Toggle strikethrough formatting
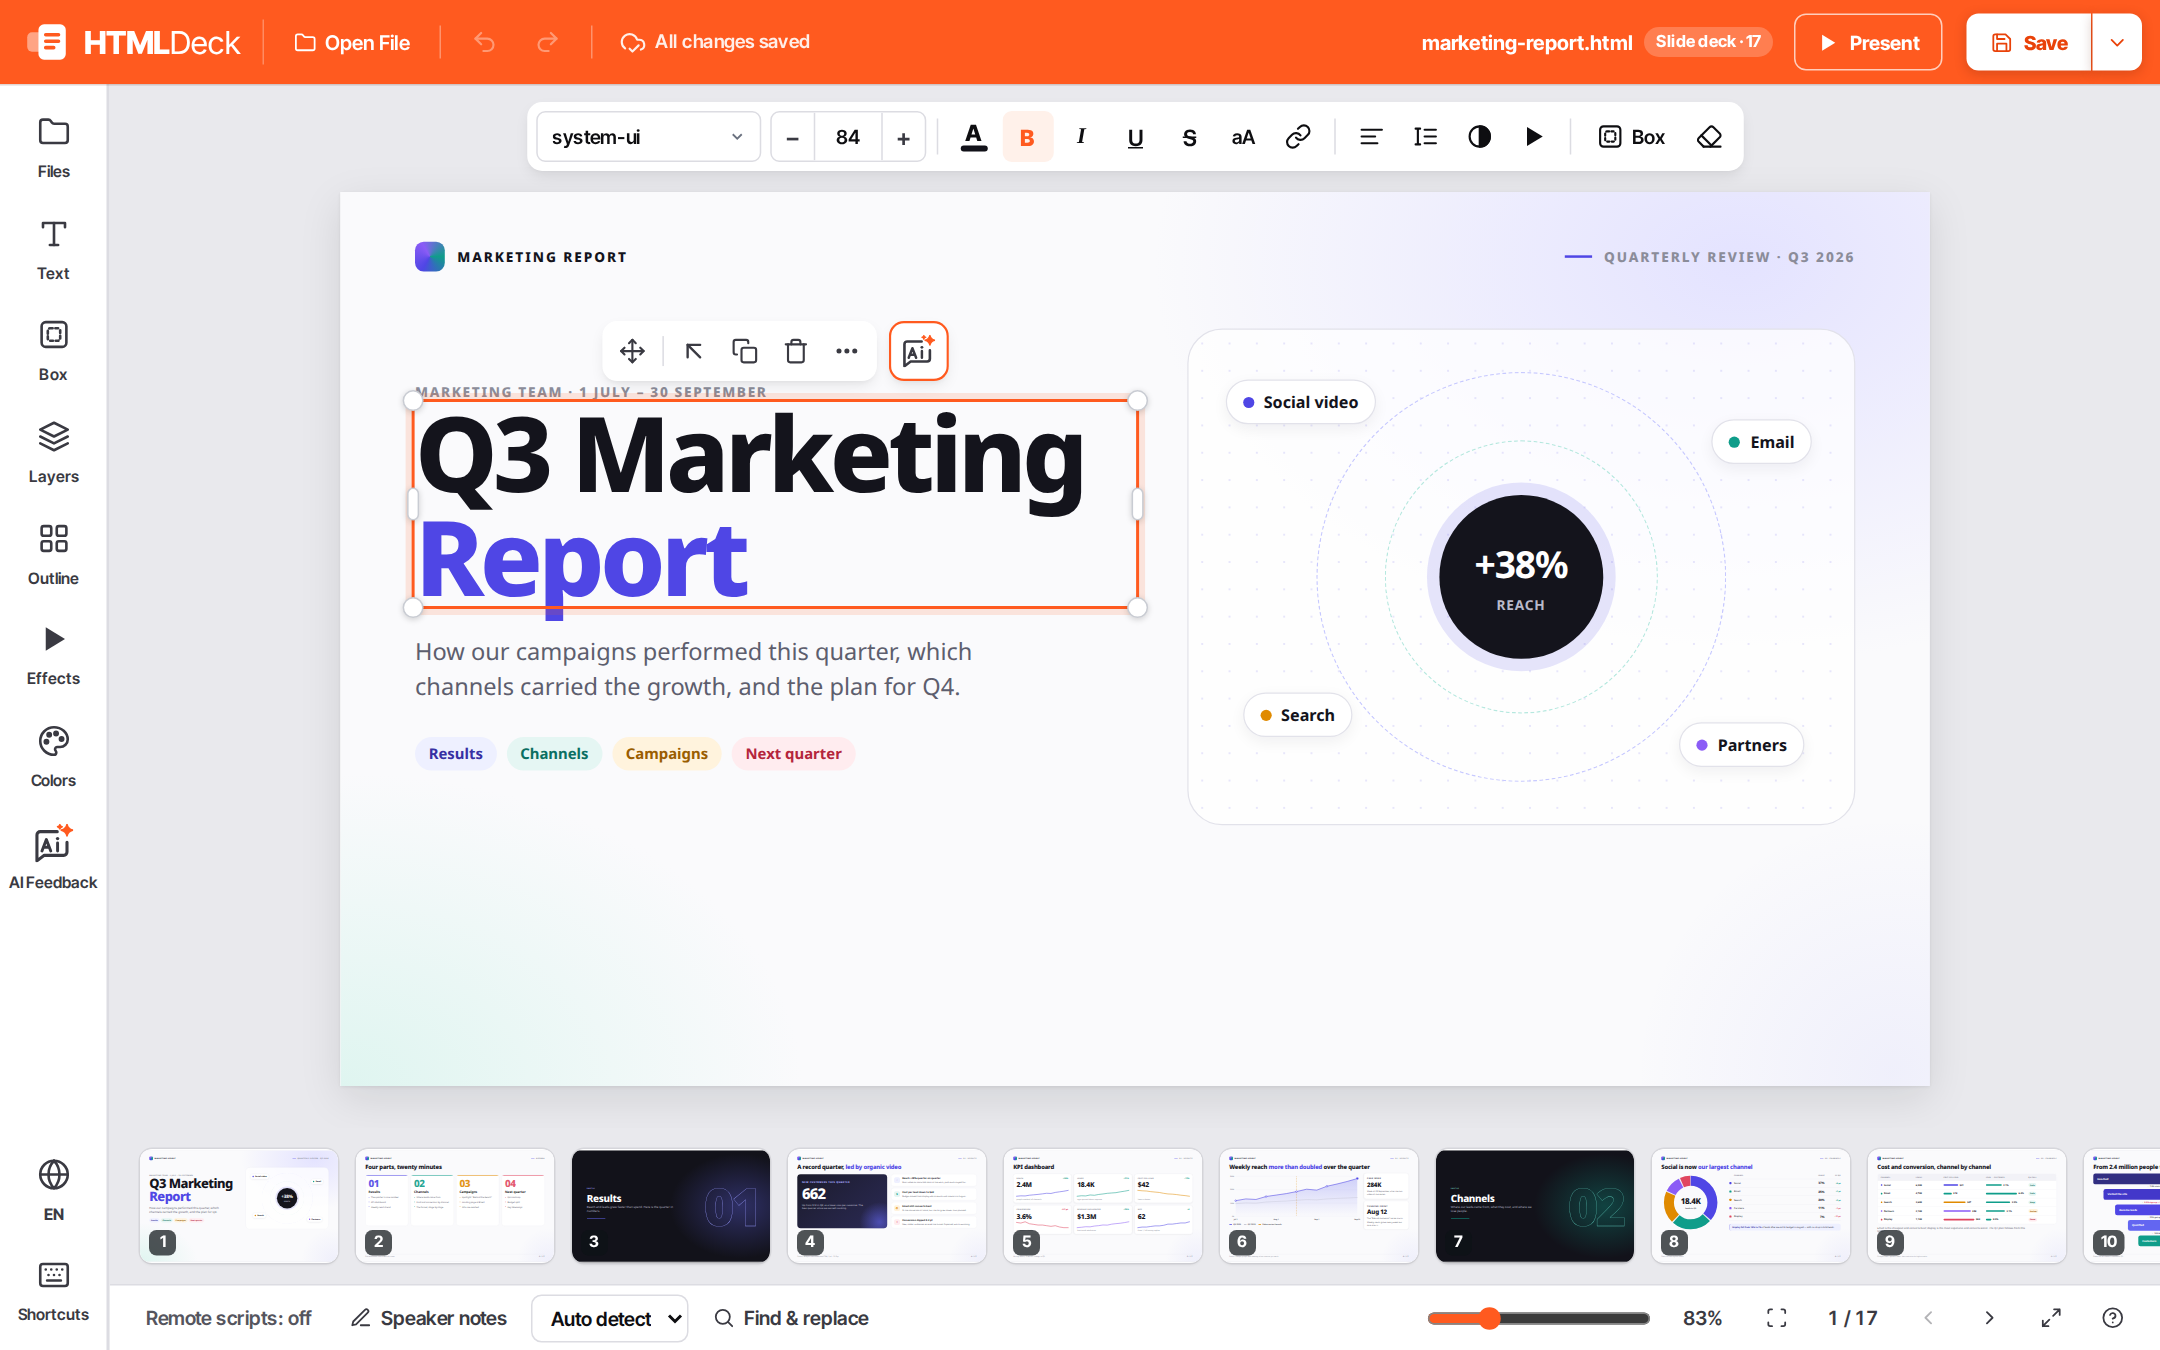 1189,137
